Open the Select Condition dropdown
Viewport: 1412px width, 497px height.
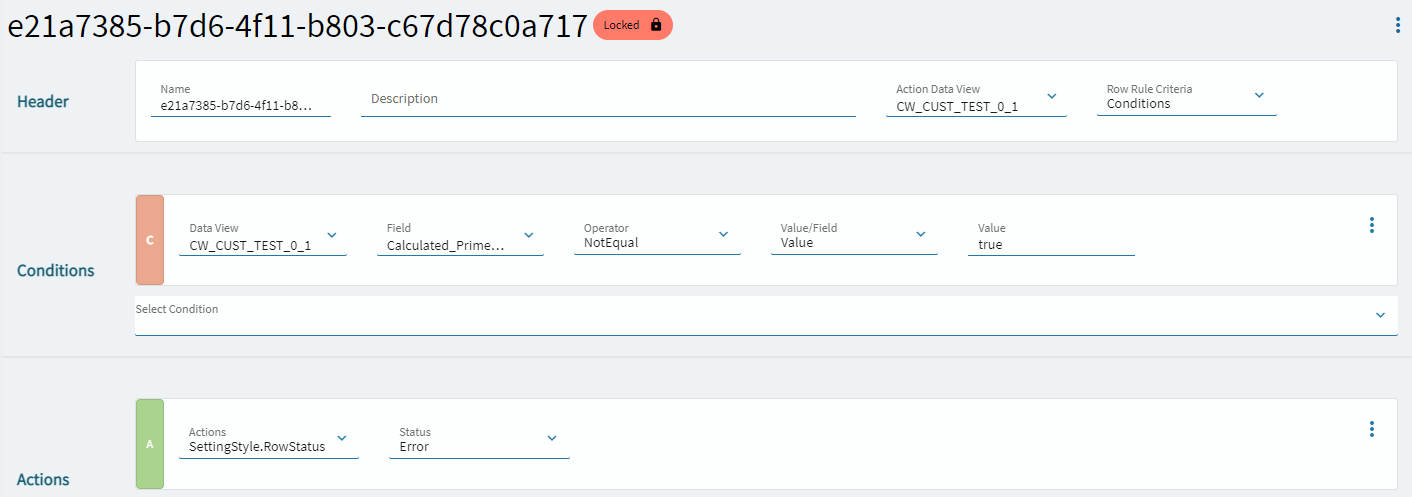(766, 315)
